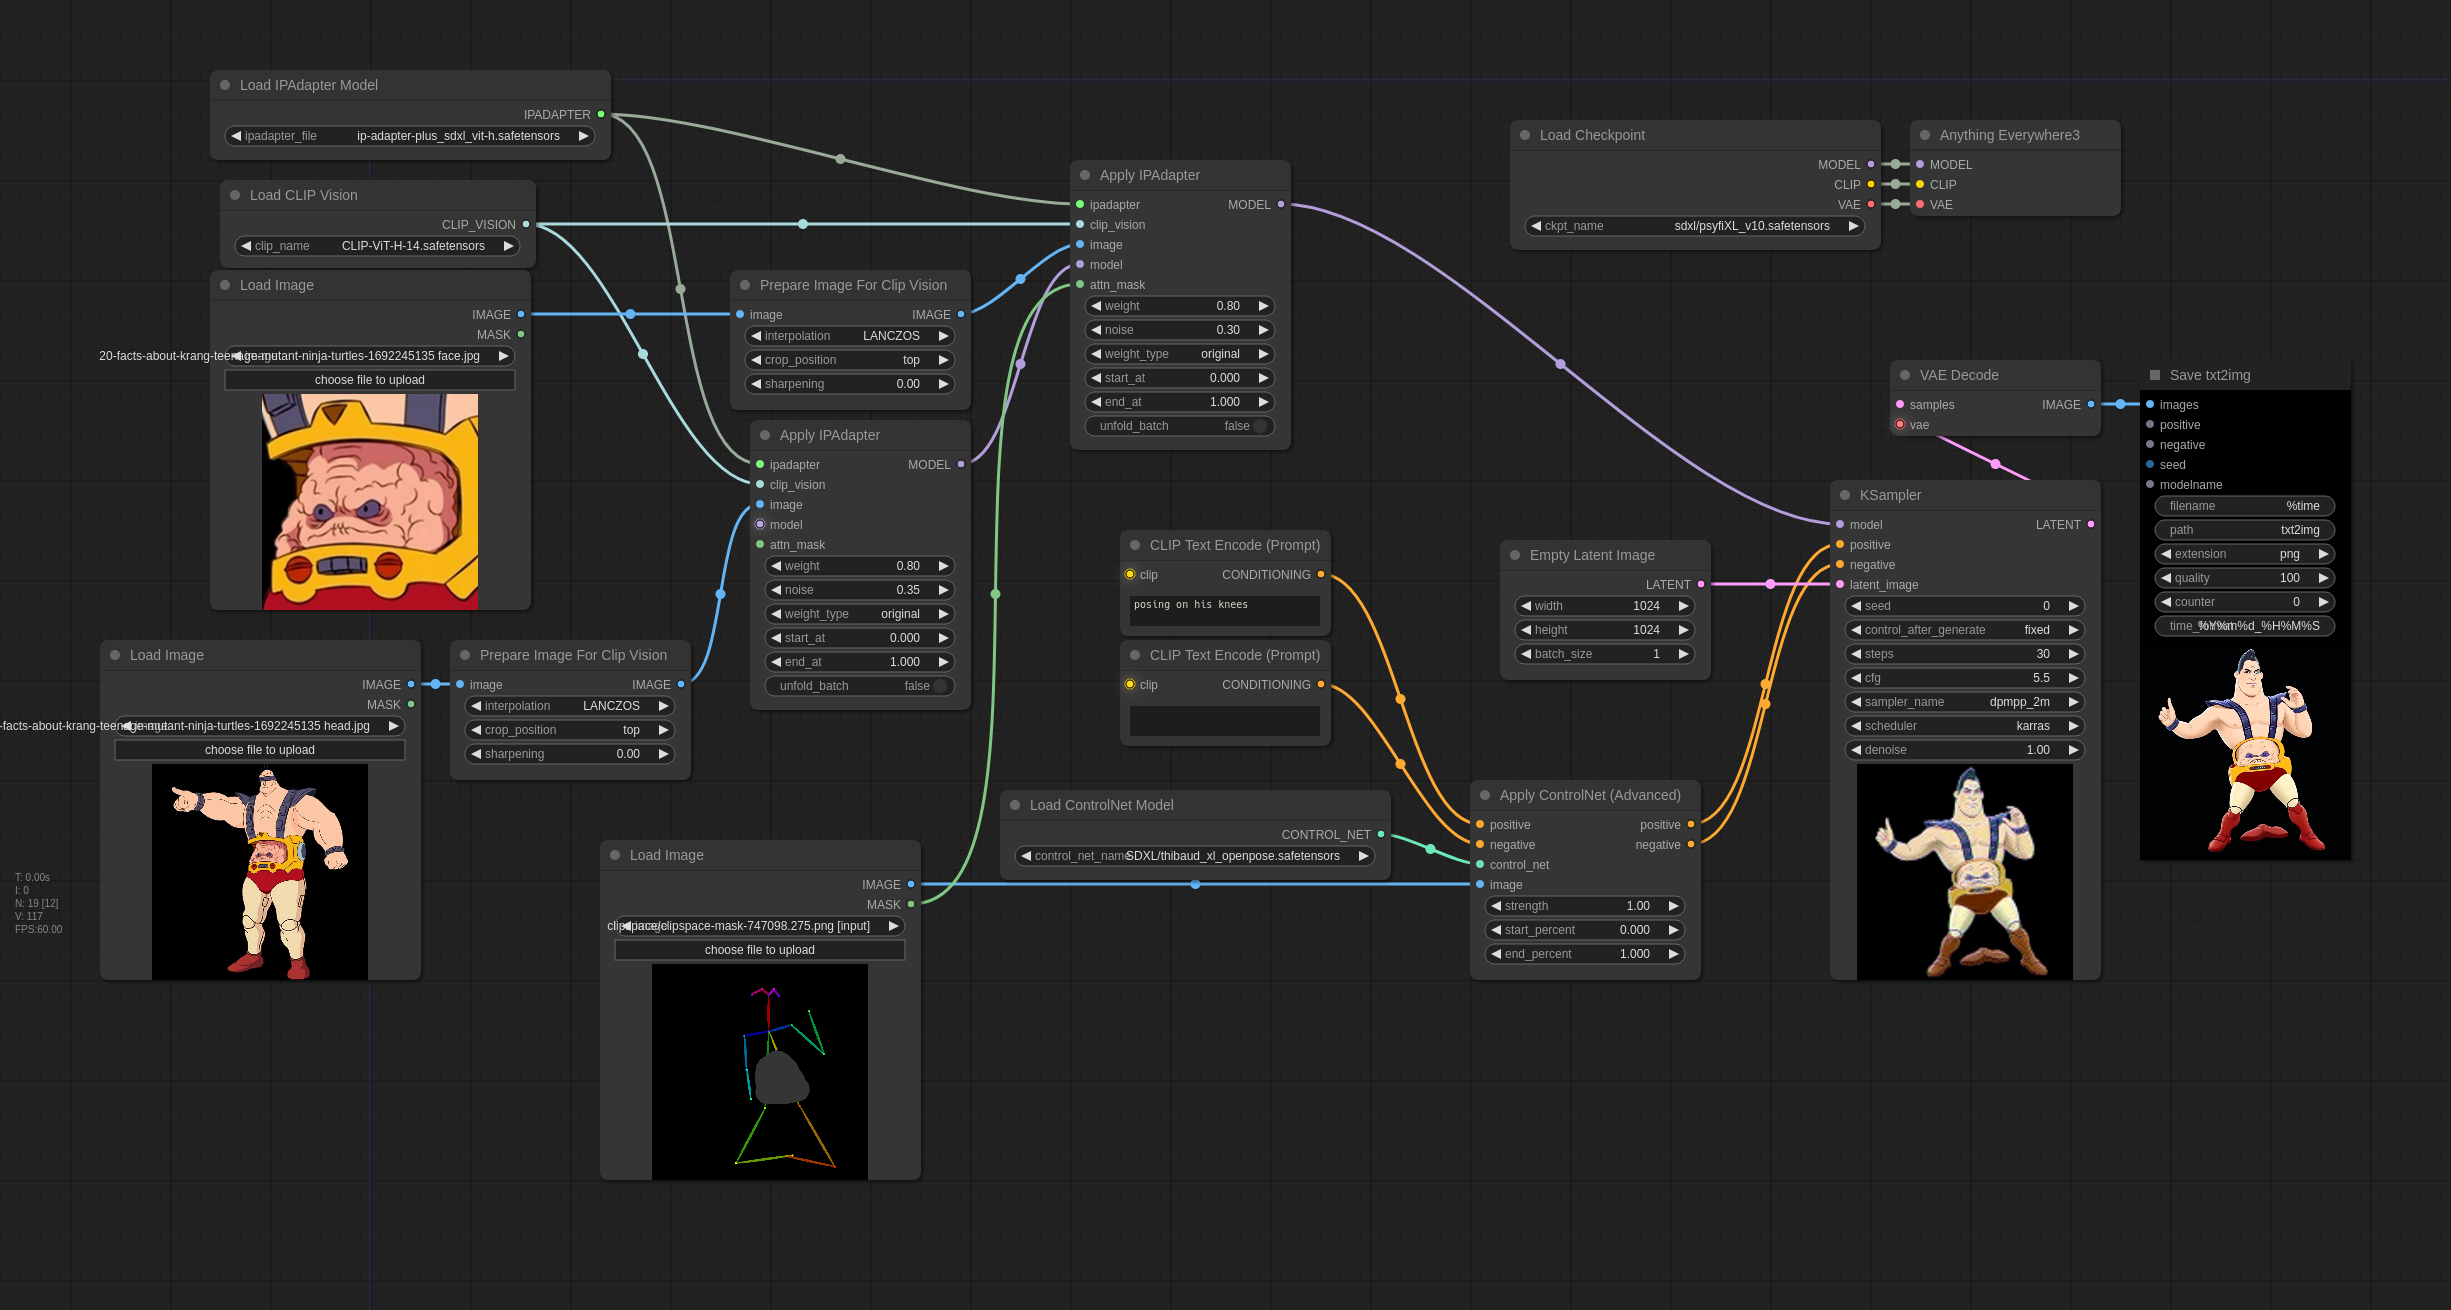The width and height of the screenshot is (2451, 1310).
Task: Open the clip_name CLIP-ViT-H-14 selector
Action: 378,246
